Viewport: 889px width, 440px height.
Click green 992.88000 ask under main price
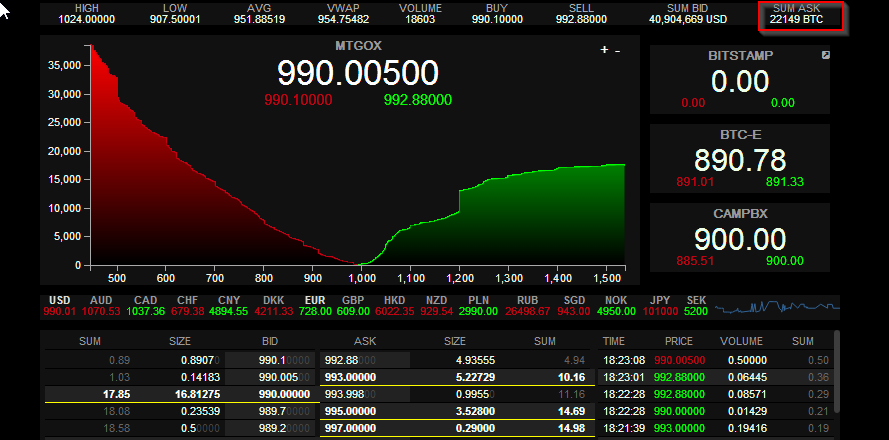coord(418,100)
